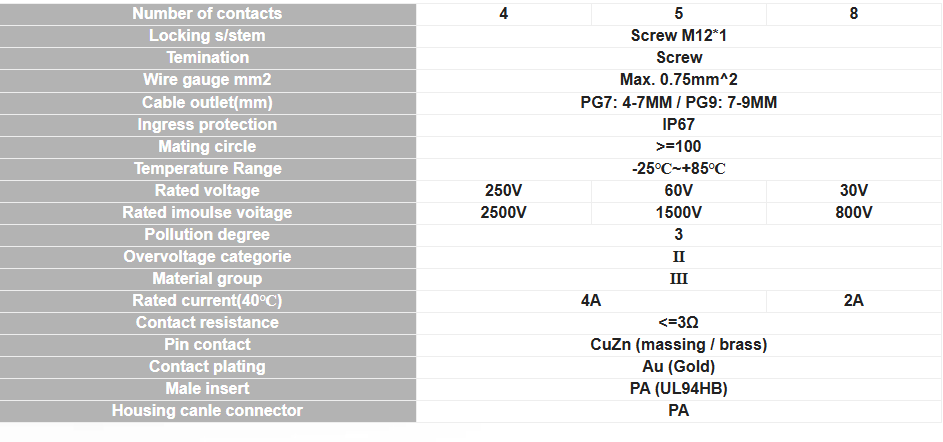Select the "250V" rated voltage cell
Screen dimensions: 943x442
pyautogui.click(x=503, y=191)
